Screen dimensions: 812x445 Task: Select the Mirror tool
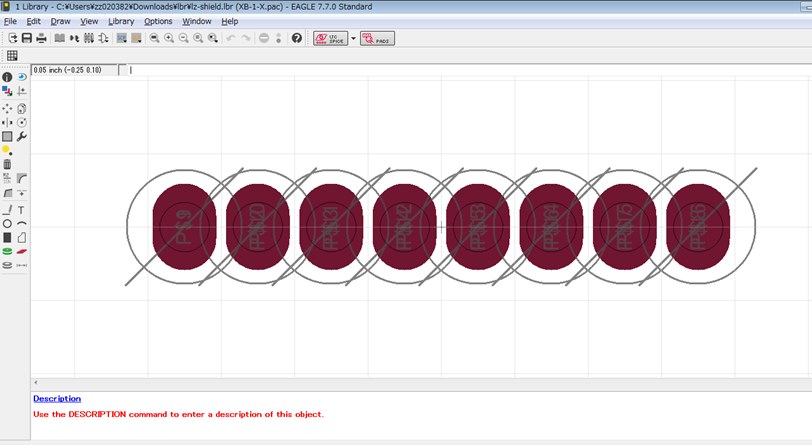point(7,123)
